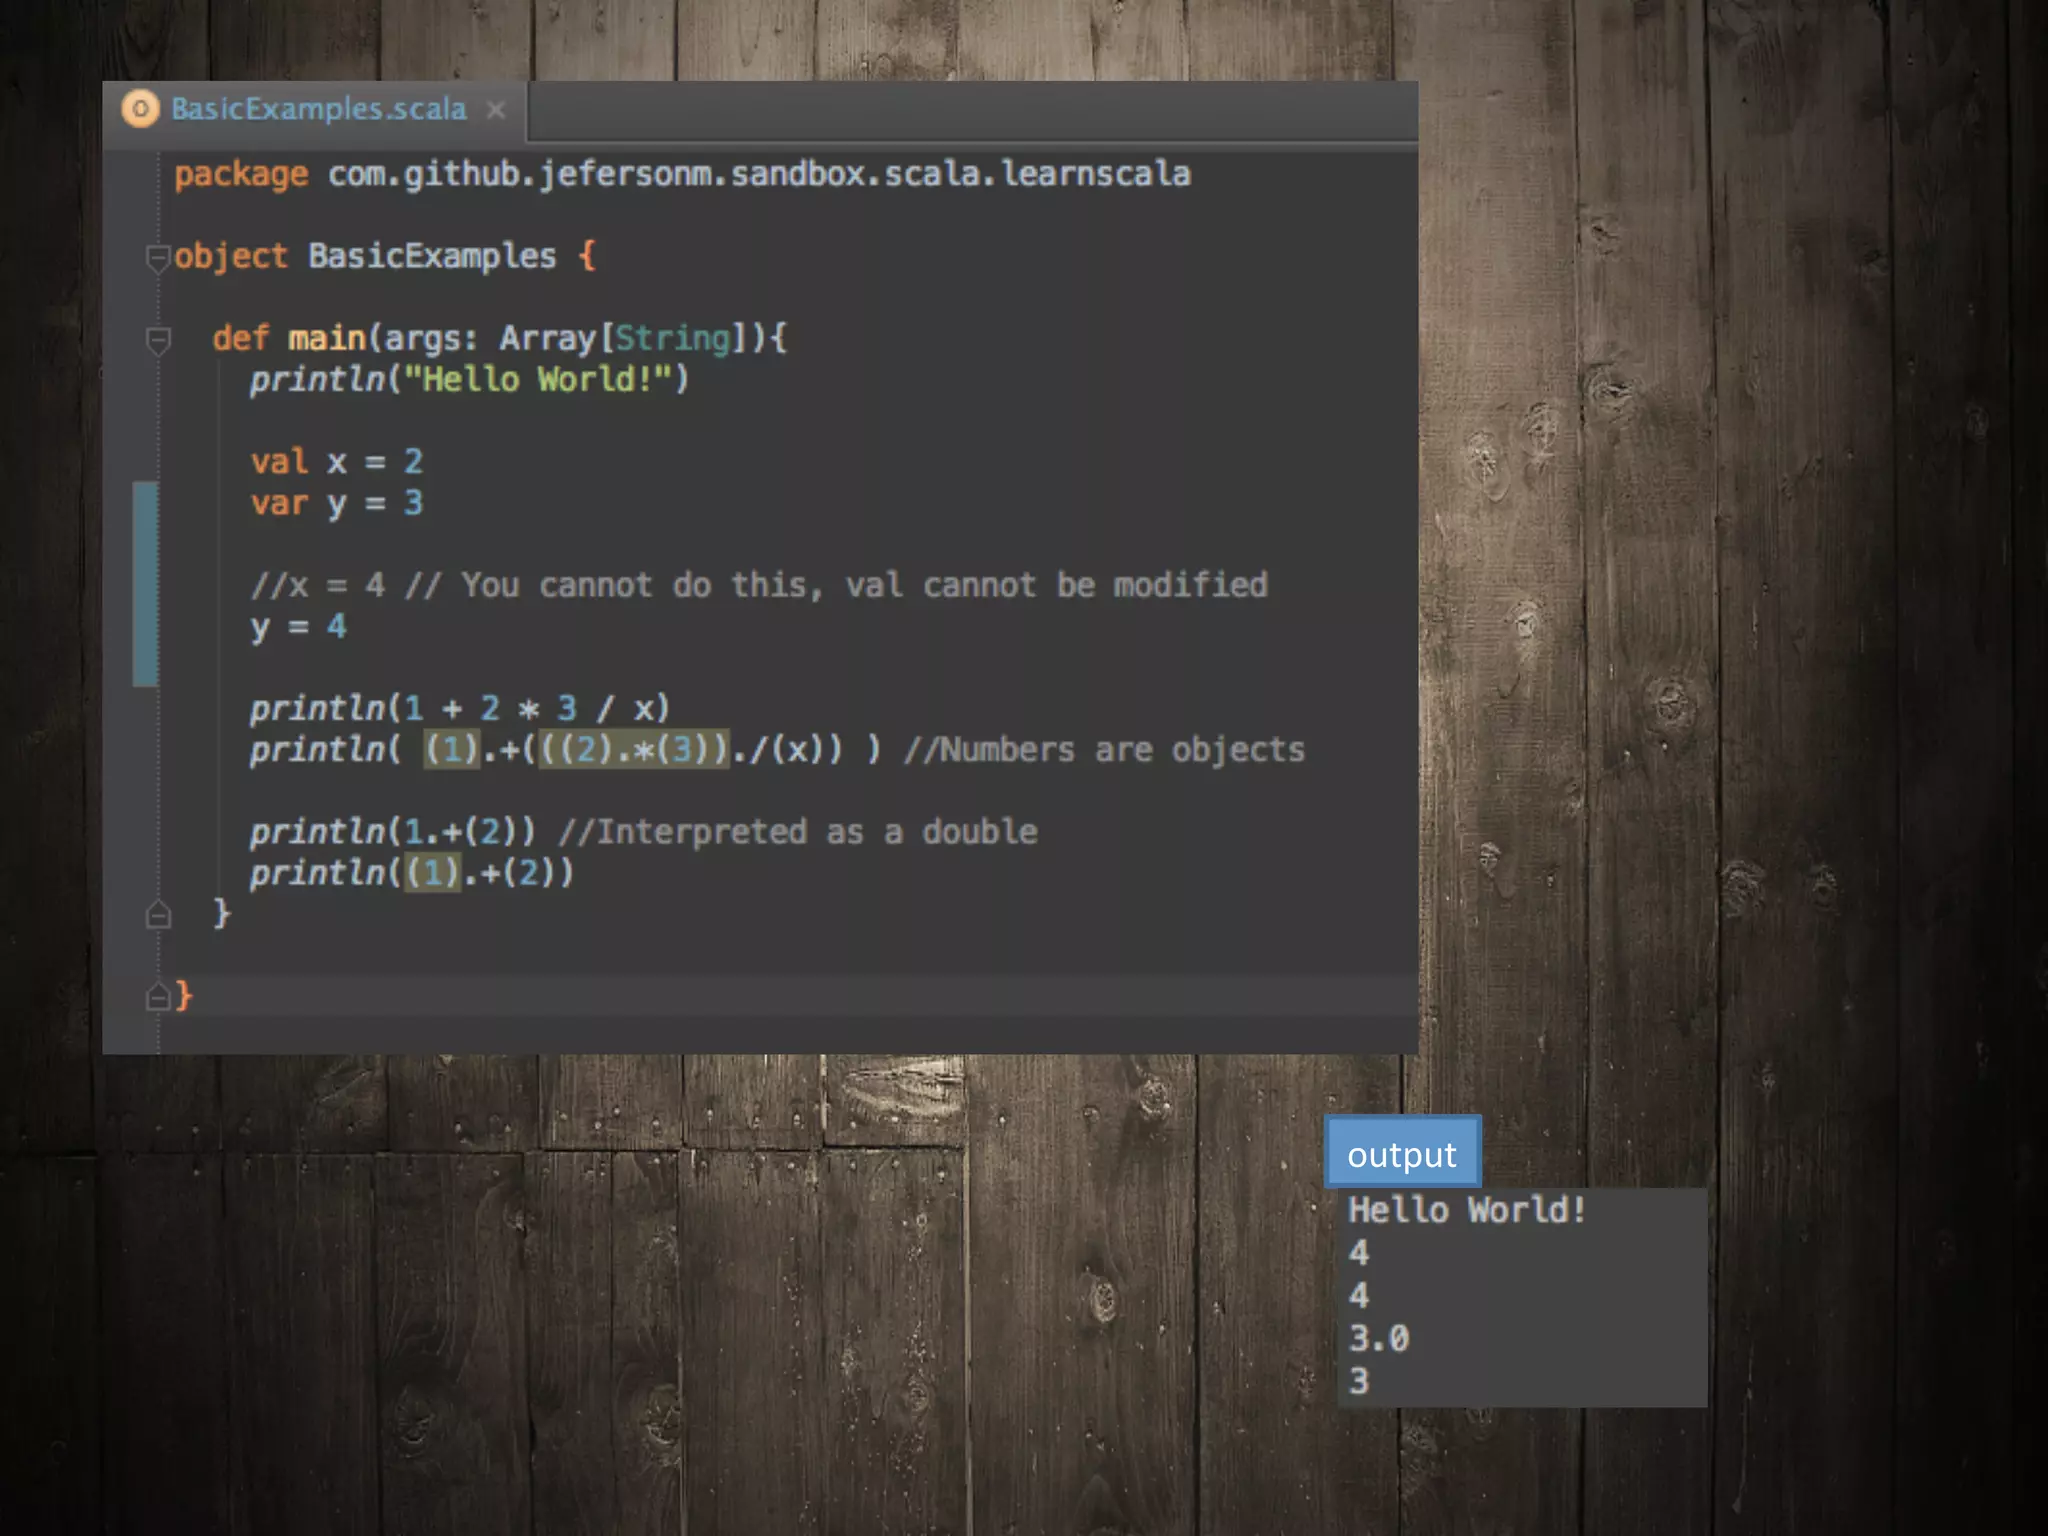The height and width of the screenshot is (1536, 2048).
Task: Click the Scala object icon in the tab
Action: point(140,108)
